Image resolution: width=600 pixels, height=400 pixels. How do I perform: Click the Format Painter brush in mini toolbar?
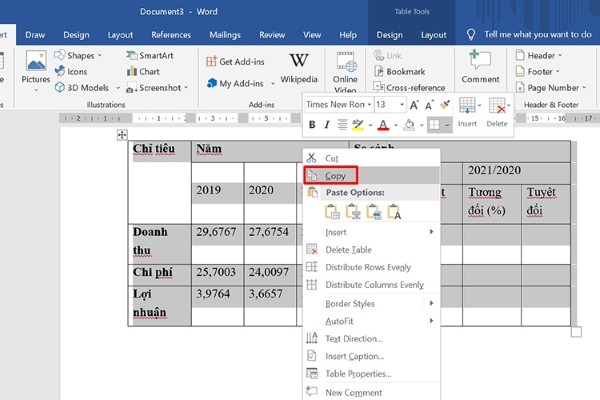(445, 104)
